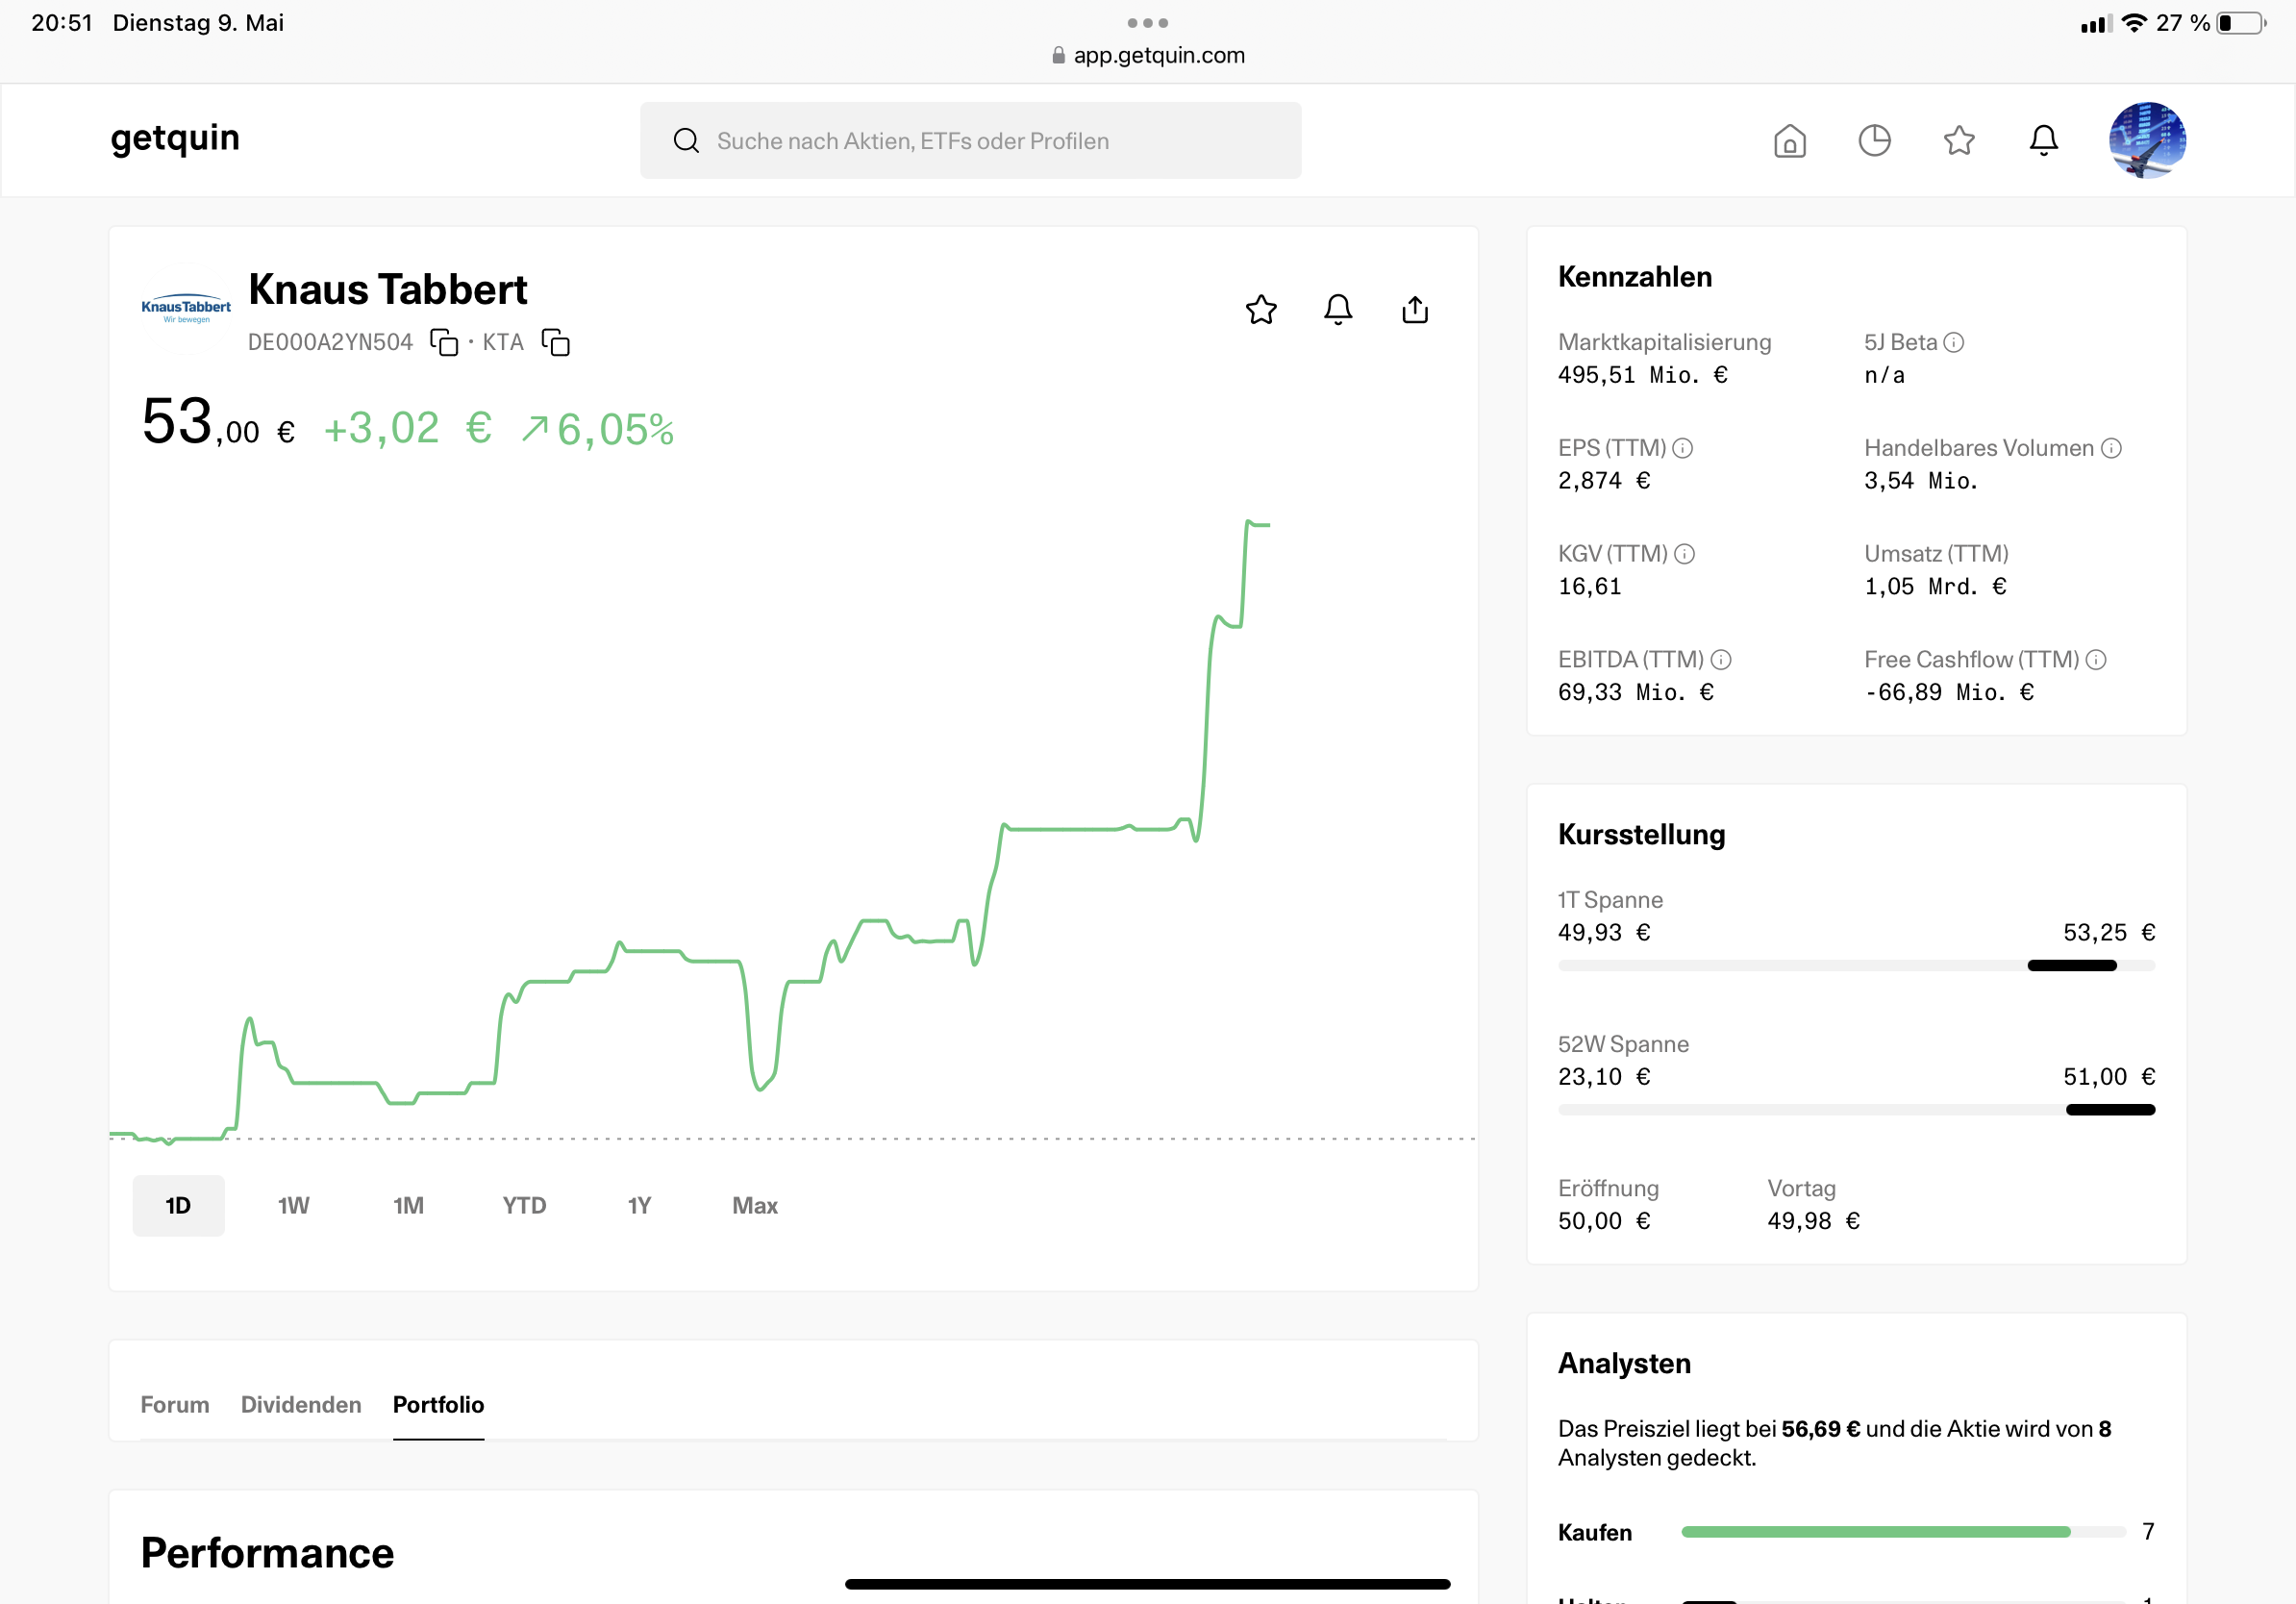Image resolution: width=2296 pixels, height=1604 pixels.
Task: Copy the KTA ticker symbol
Action: [556, 342]
